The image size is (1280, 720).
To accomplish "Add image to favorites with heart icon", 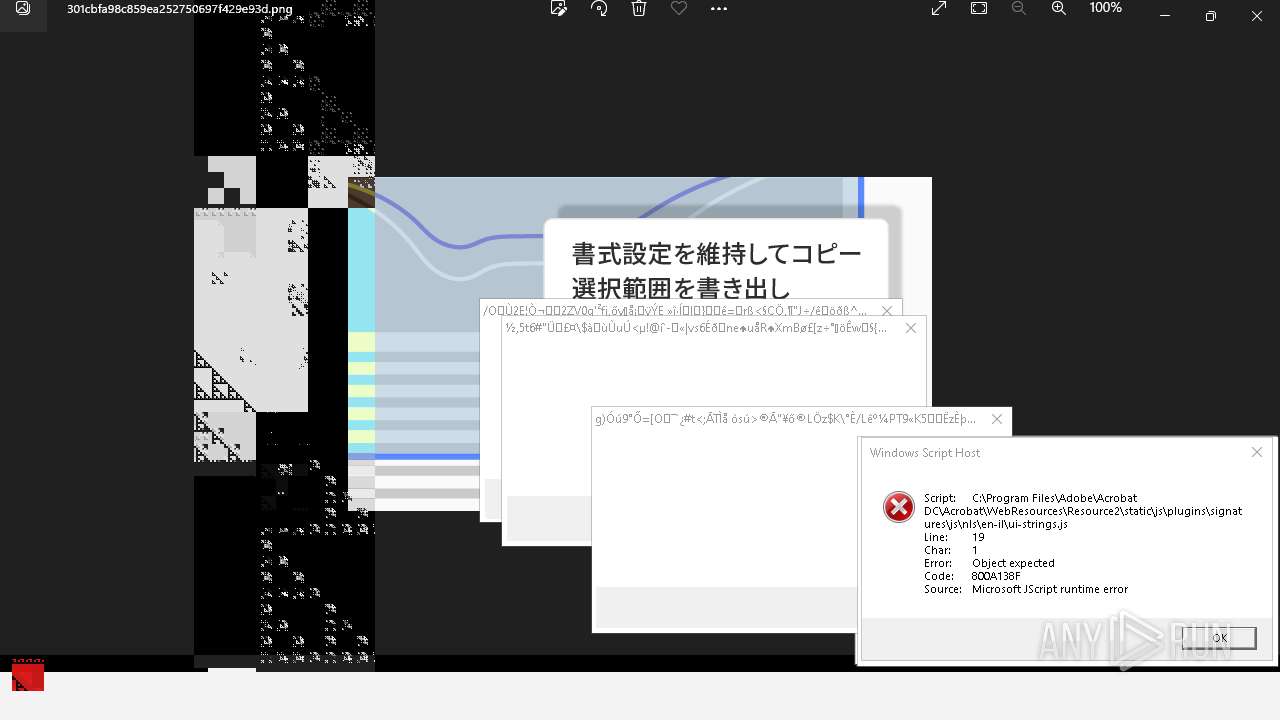I will pyautogui.click(x=679, y=8).
